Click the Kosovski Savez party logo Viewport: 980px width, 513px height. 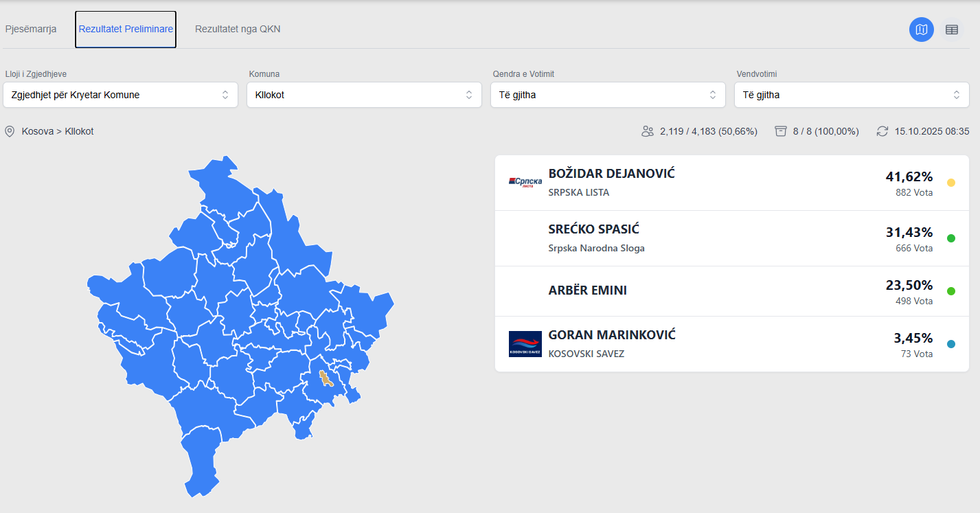tap(525, 344)
